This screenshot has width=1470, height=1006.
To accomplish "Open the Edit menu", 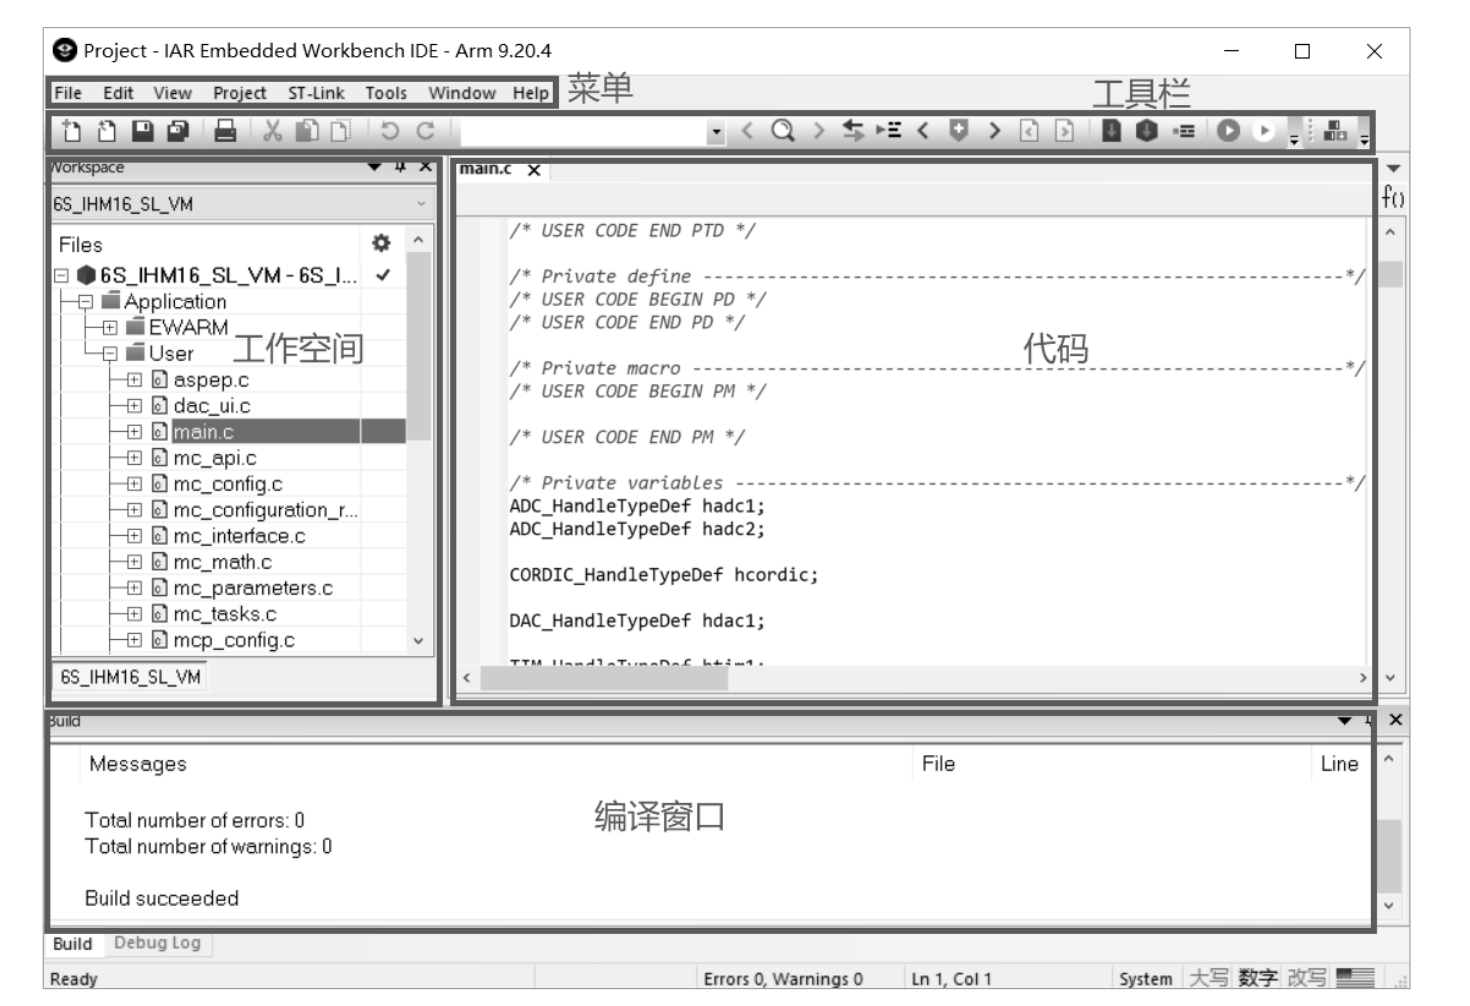I will click(118, 93).
